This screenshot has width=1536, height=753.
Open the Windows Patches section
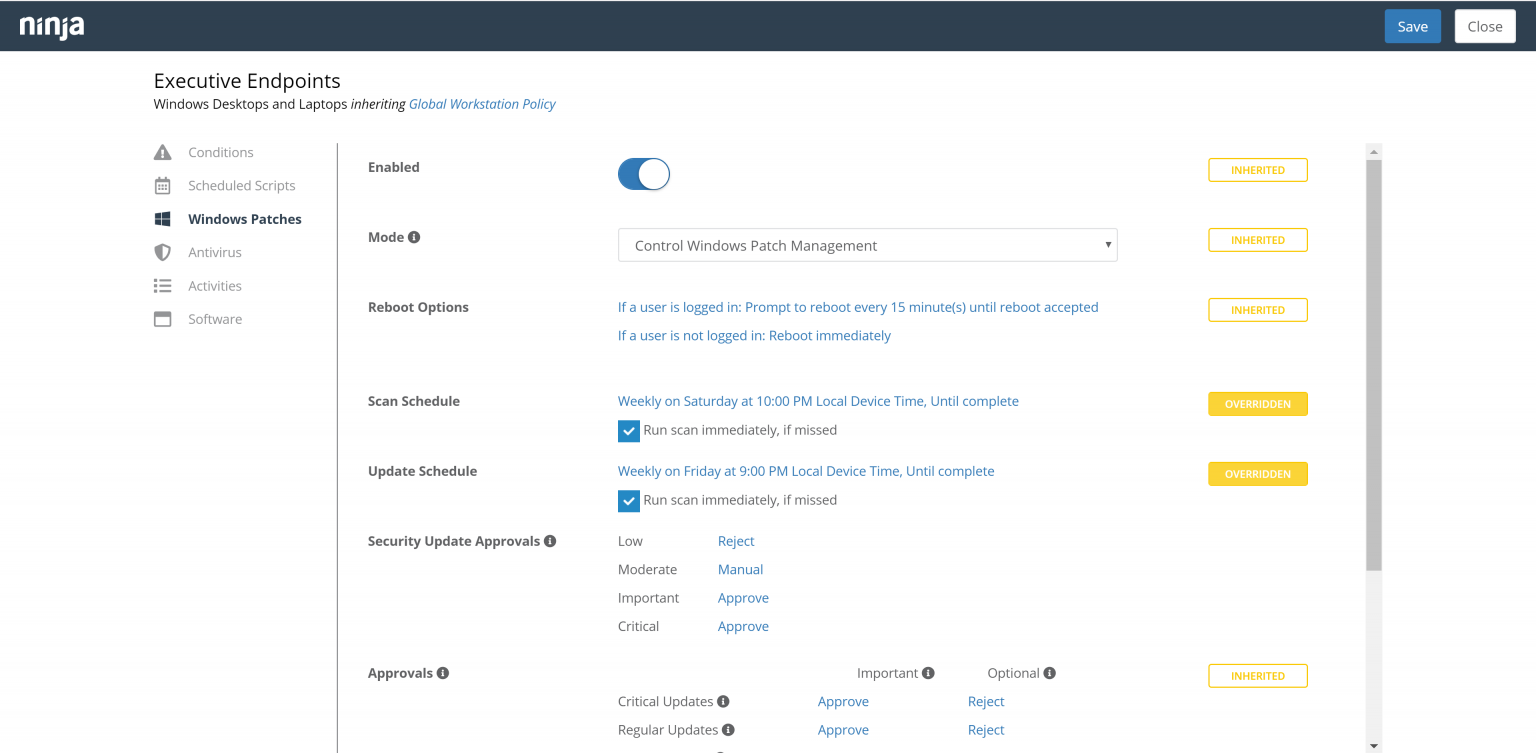click(x=244, y=219)
